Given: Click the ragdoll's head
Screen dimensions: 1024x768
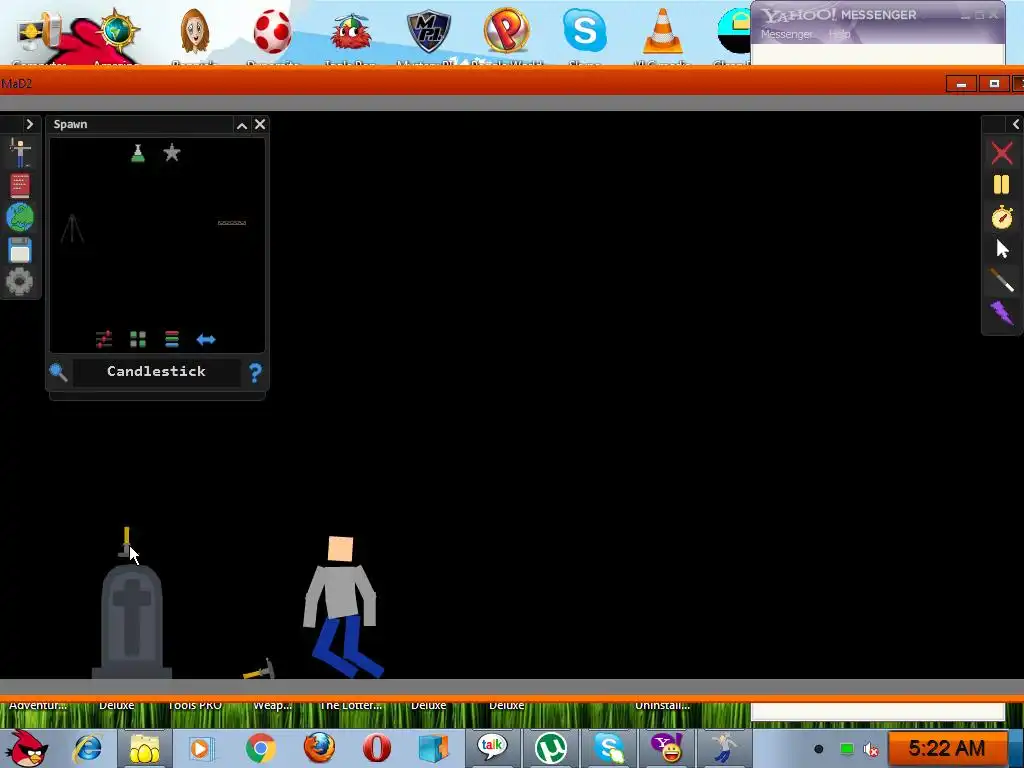Looking at the screenshot, I should 340,549.
